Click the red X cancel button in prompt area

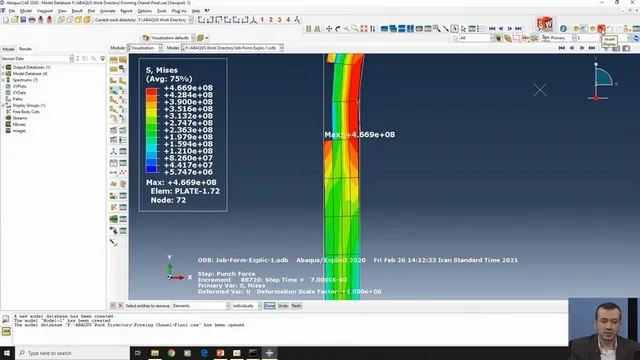[x=120, y=306]
